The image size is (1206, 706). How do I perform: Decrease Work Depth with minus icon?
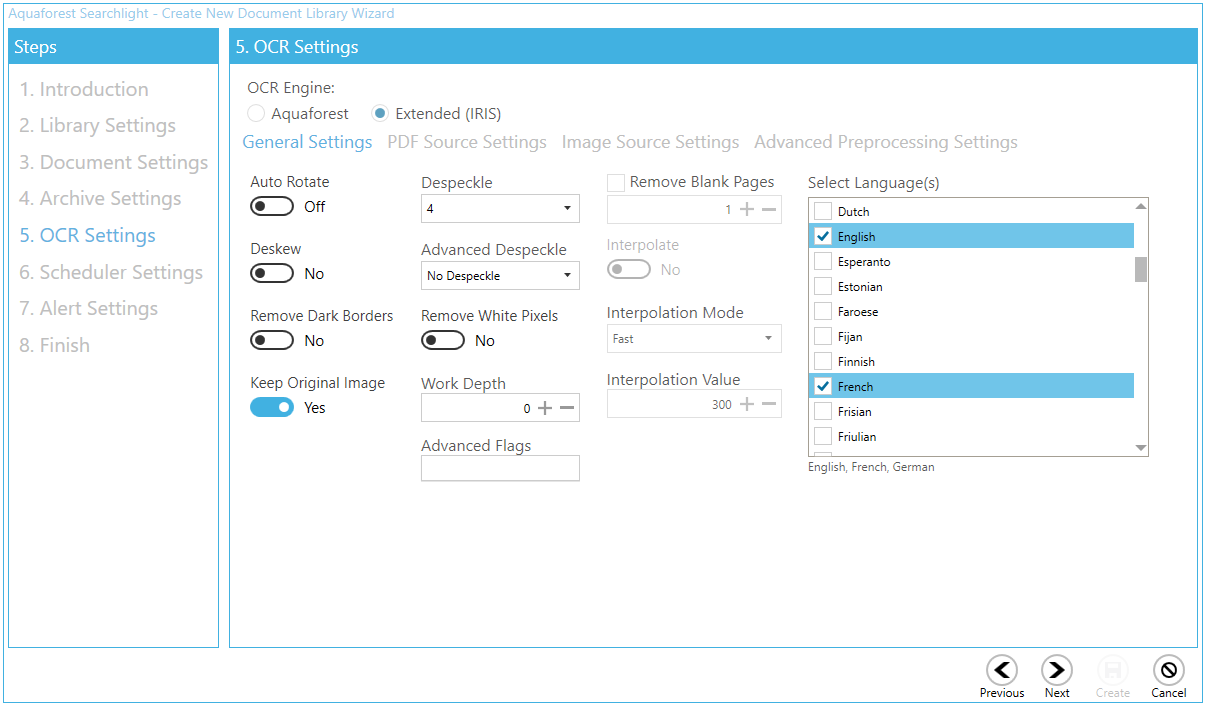[x=567, y=408]
